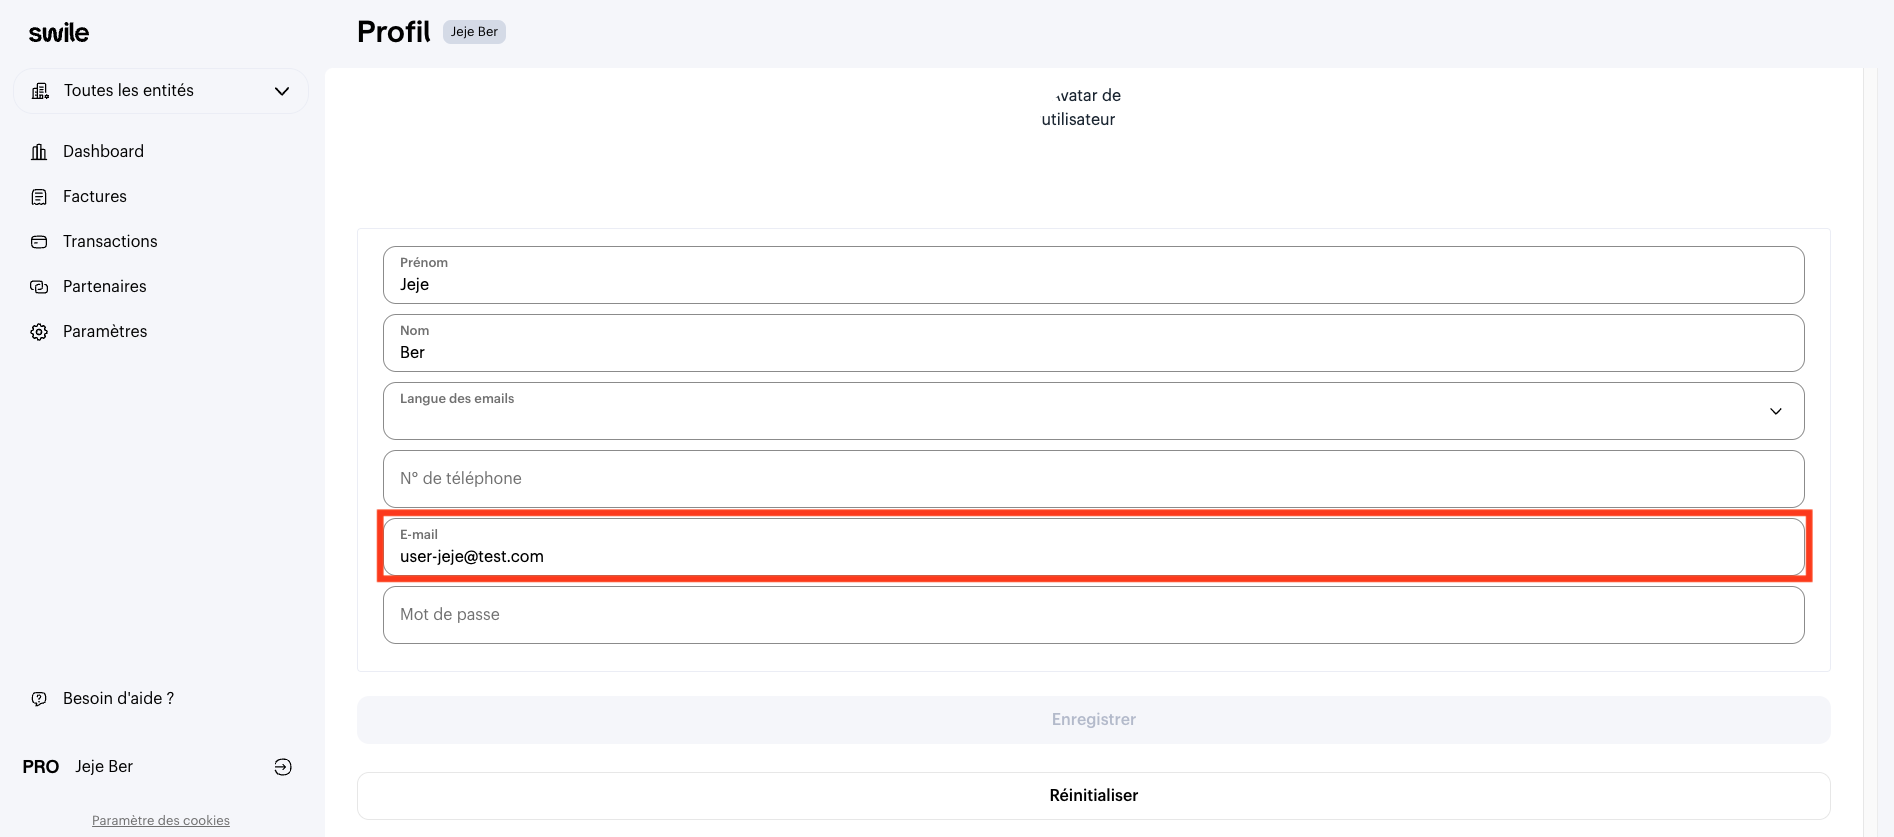Image resolution: width=1894 pixels, height=837 pixels.
Task: Click the Dashboard chart icon
Action: click(x=39, y=152)
